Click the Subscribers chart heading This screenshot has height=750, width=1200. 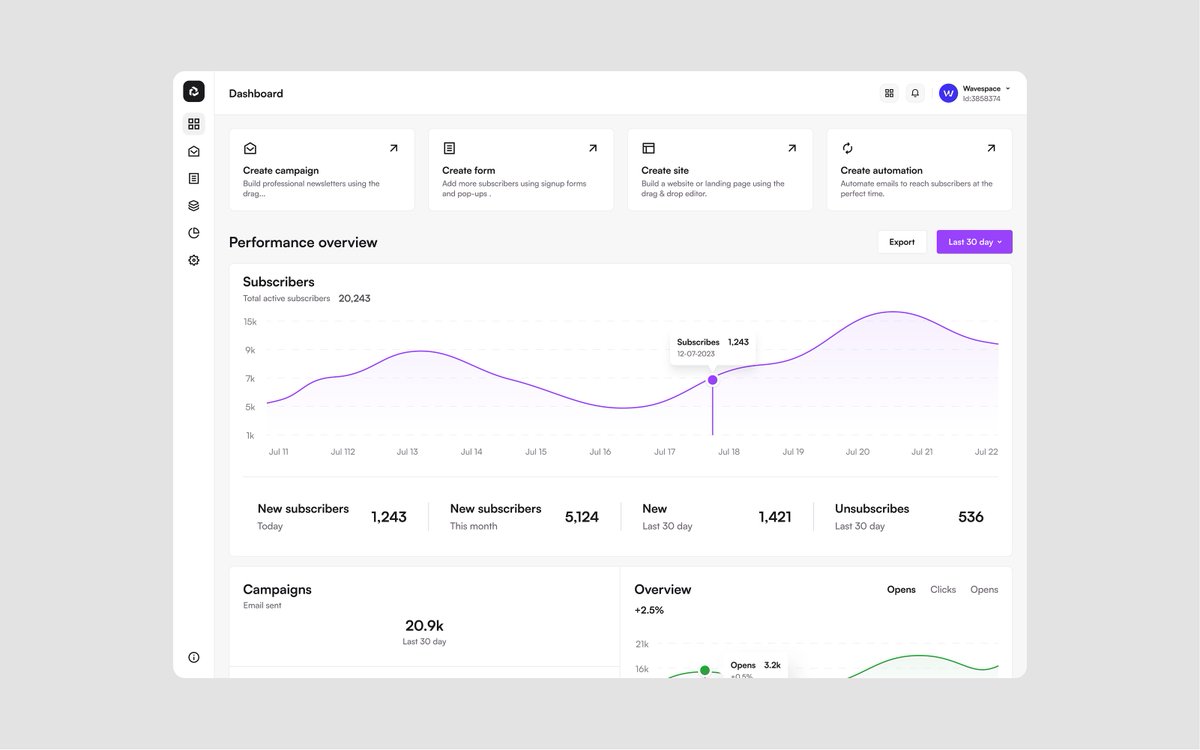pyautogui.click(x=279, y=282)
